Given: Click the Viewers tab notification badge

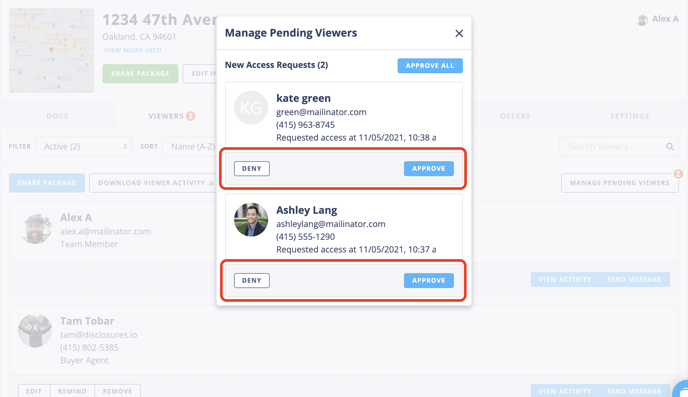Looking at the screenshot, I should 190,116.
